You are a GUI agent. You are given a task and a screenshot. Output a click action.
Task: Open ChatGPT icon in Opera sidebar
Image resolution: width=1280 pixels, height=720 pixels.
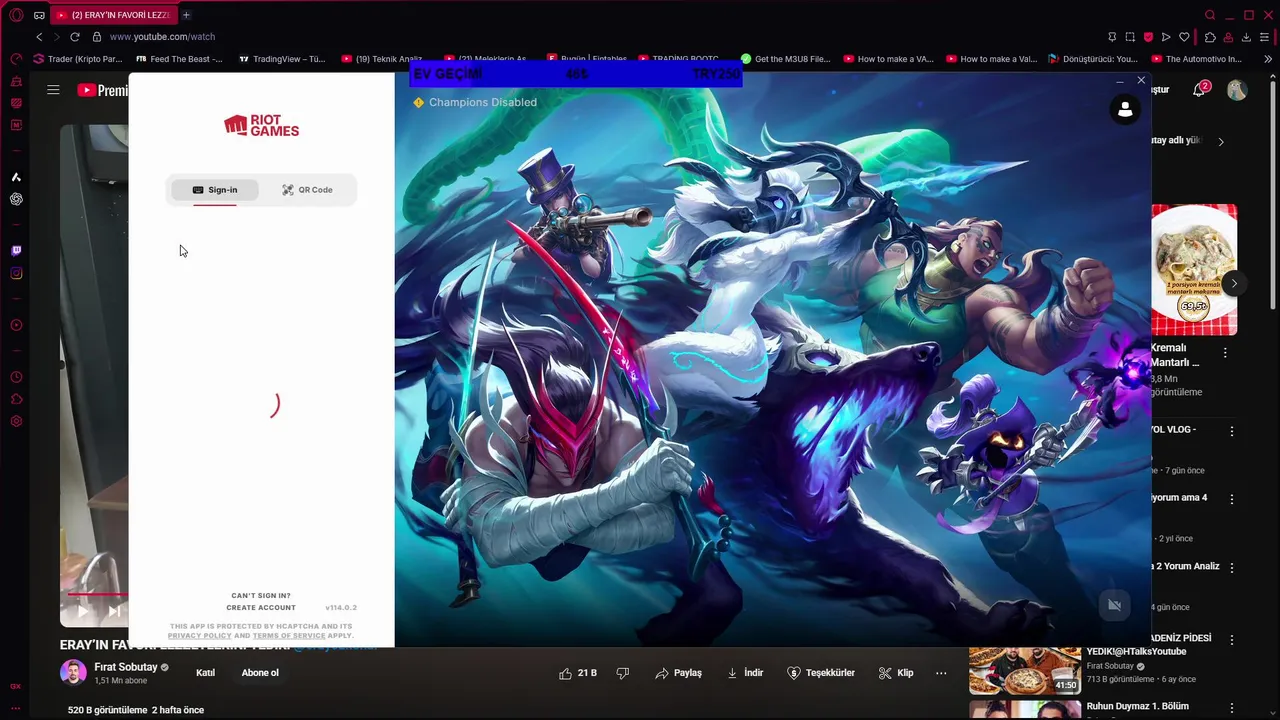coord(16,199)
